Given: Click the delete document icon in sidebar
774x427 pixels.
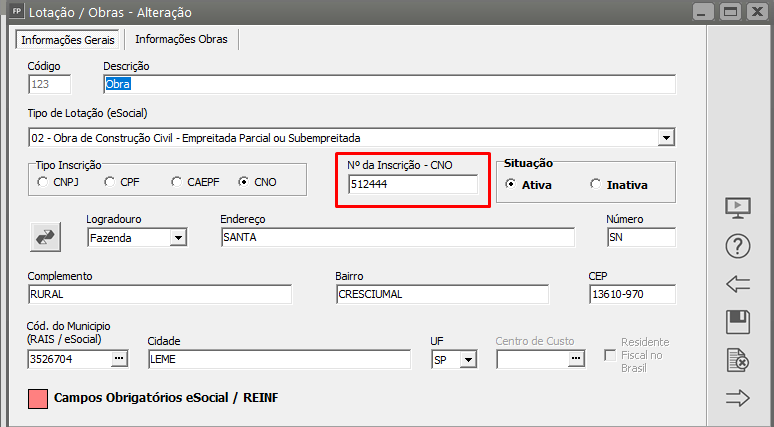Looking at the screenshot, I should point(737,360).
